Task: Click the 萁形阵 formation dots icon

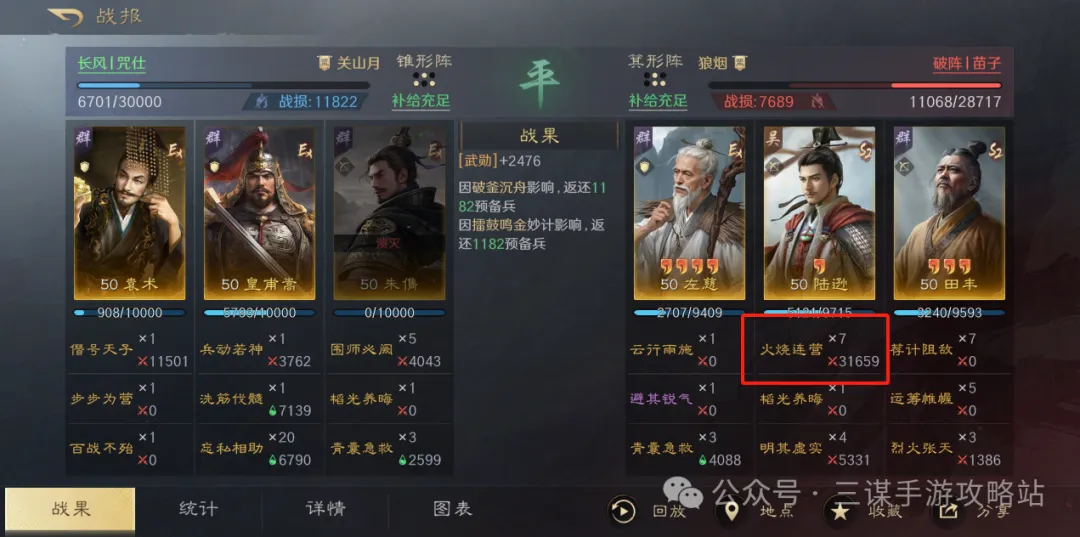Action: click(x=654, y=79)
